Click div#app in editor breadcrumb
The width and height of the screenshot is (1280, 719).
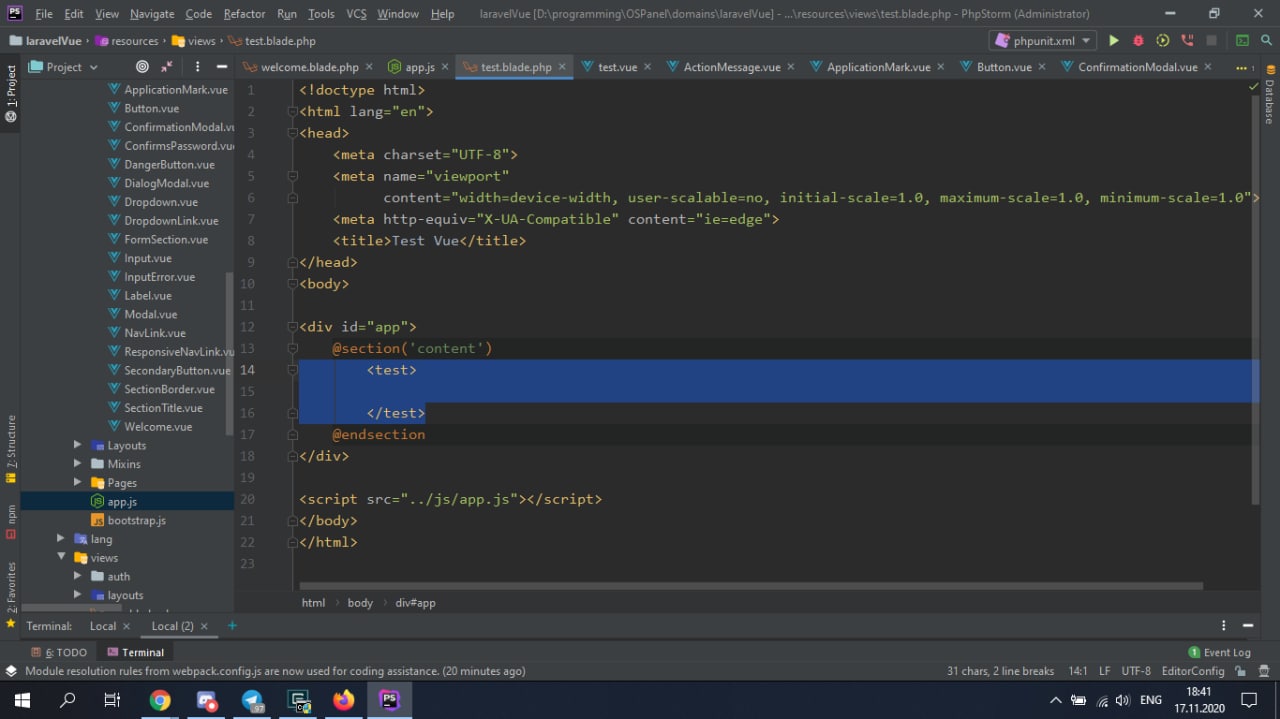click(x=415, y=603)
